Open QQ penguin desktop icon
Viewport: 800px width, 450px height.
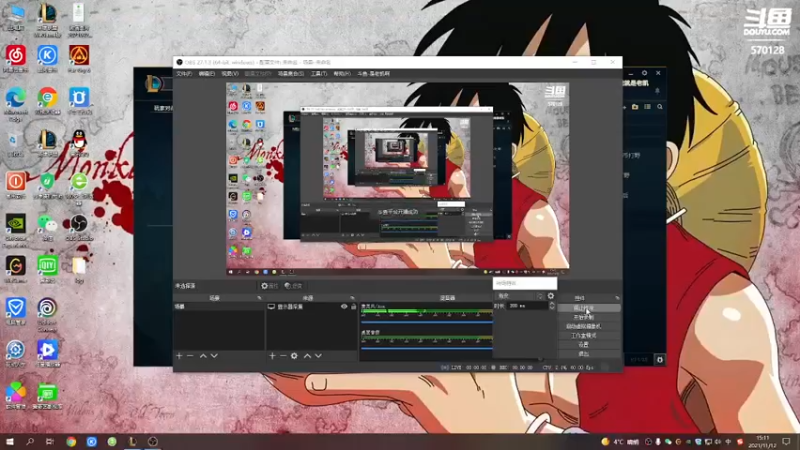[79, 143]
